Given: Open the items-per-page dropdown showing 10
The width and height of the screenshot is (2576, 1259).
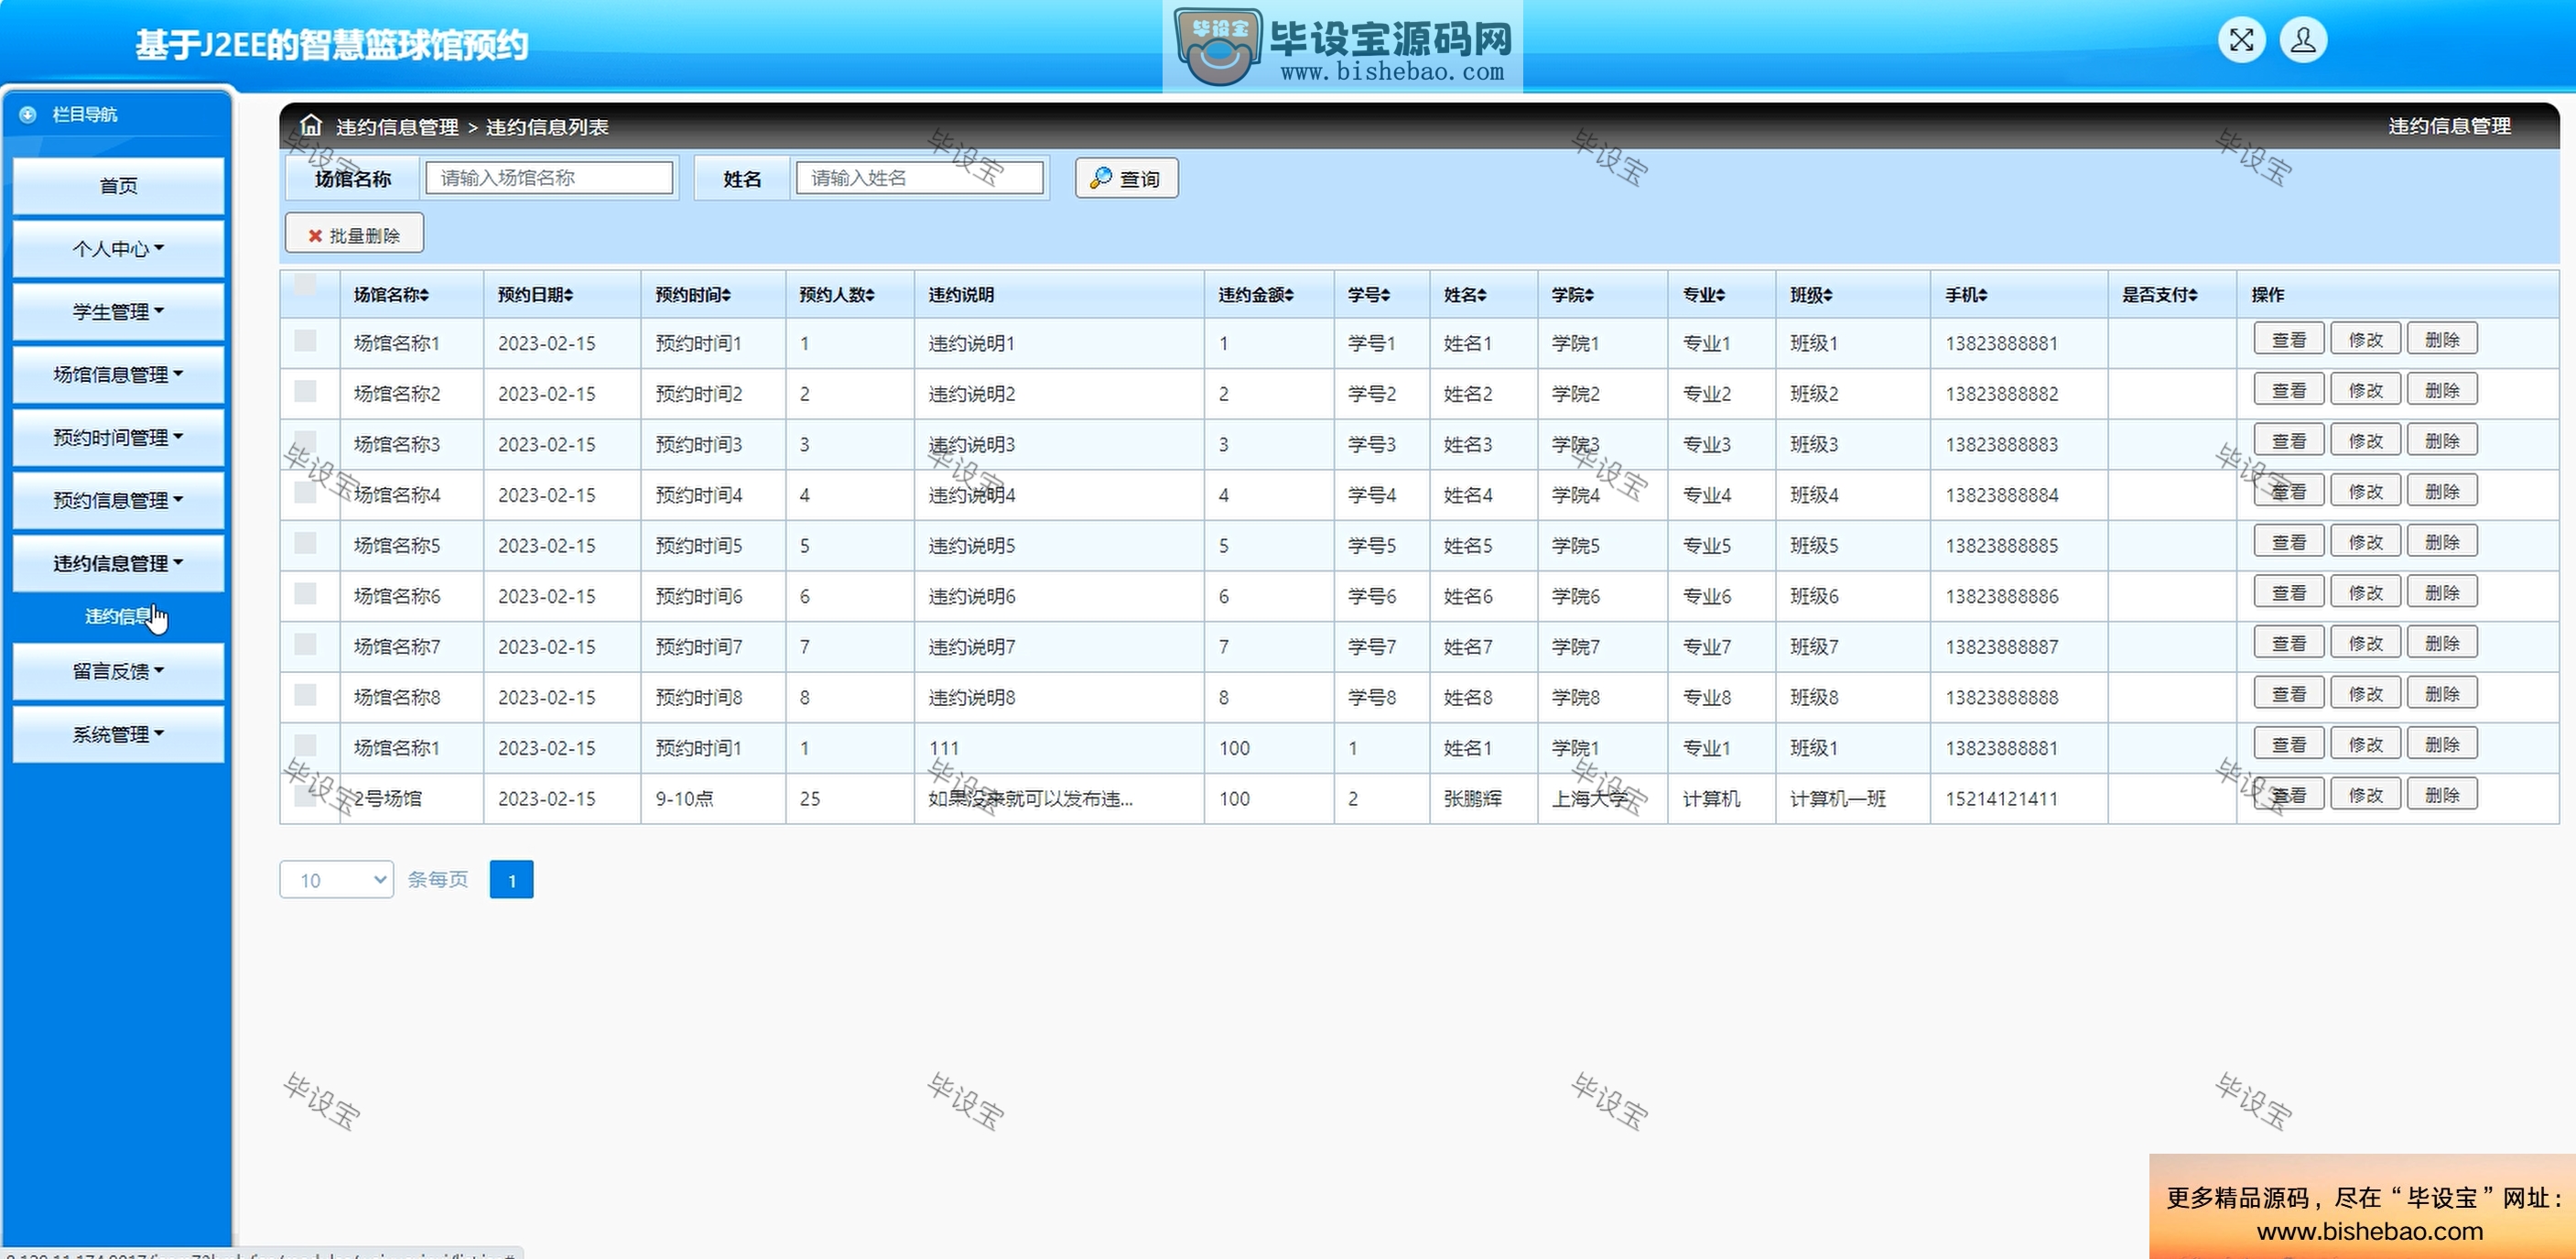Looking at the screenshot, I should 337,880.
